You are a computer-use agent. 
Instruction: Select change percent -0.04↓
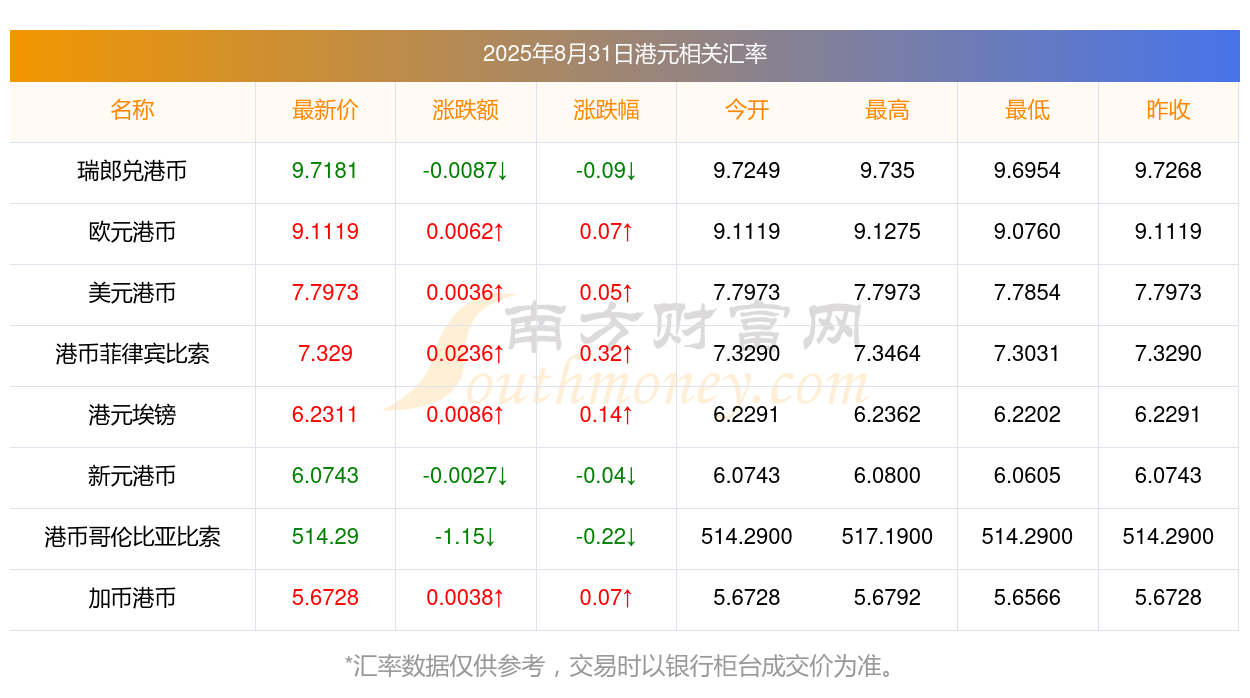[x=606, y=476]
